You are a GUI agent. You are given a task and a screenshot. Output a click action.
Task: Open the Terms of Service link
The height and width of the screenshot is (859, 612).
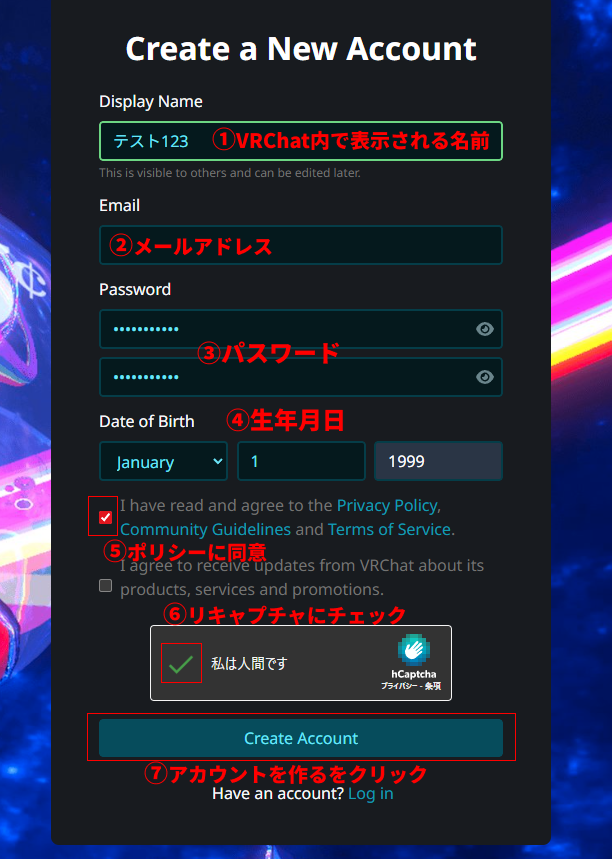tap(389, 529)
